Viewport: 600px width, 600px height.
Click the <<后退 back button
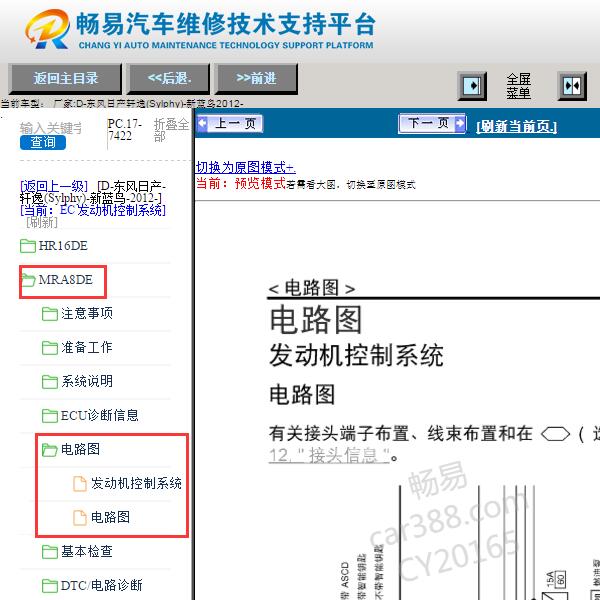[169, 78]
